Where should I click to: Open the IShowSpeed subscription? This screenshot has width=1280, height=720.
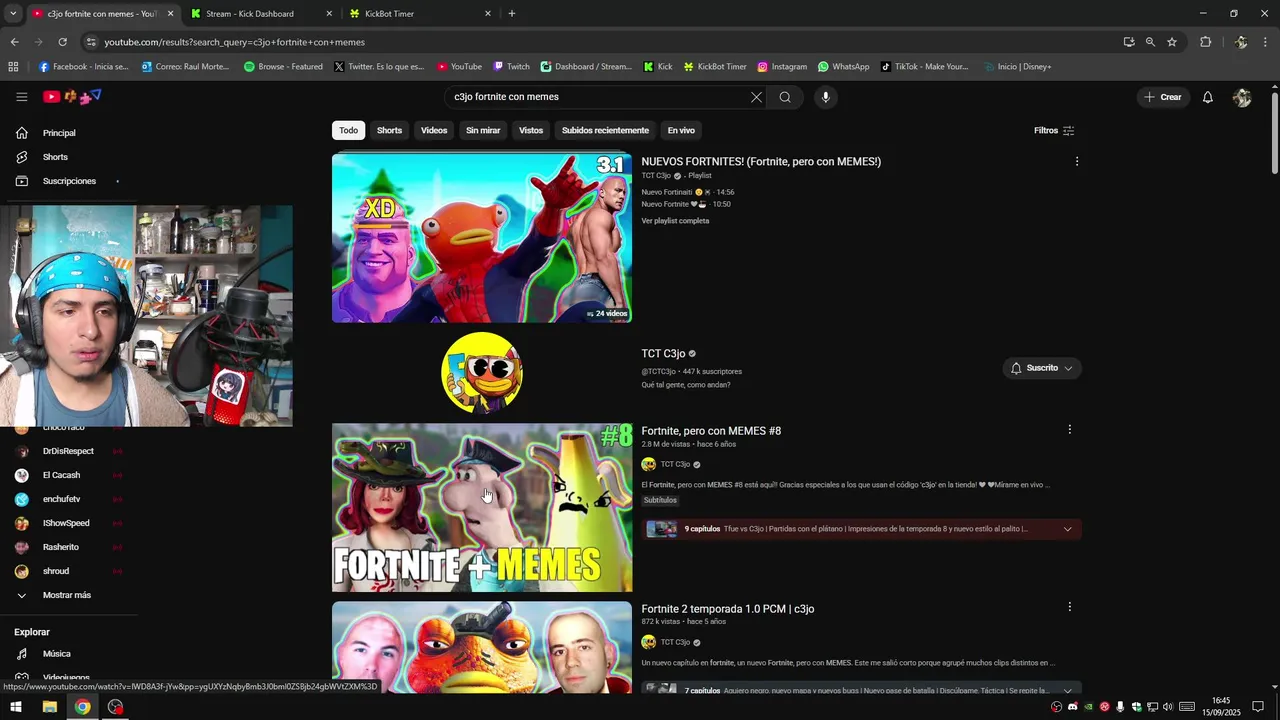66,523
